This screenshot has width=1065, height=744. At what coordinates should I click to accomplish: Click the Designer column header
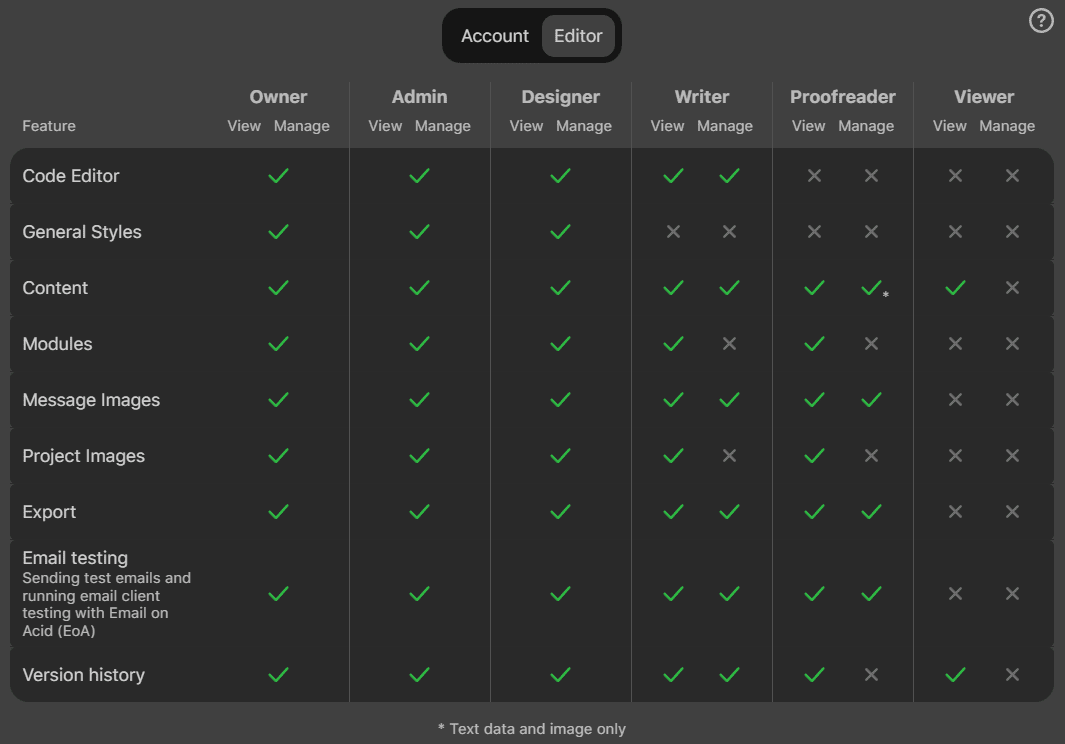(x=560, y=97)
